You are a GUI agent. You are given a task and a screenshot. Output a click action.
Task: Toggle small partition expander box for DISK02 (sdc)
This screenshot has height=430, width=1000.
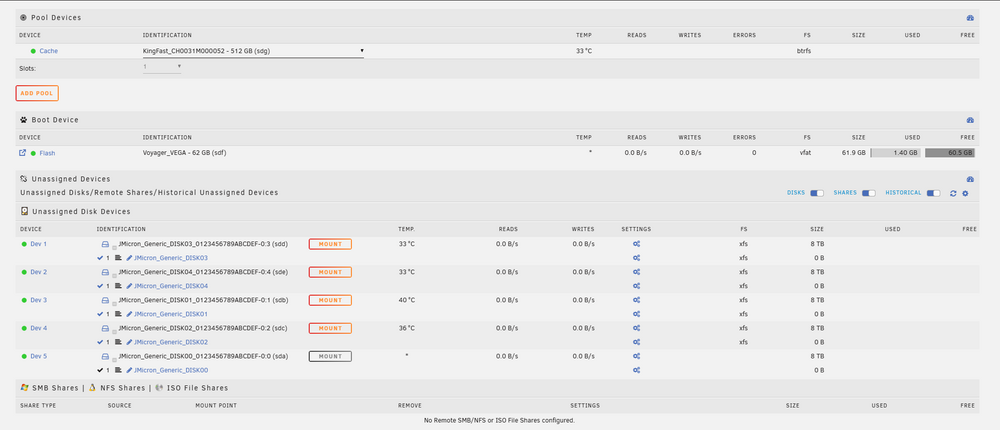(114, 331)
